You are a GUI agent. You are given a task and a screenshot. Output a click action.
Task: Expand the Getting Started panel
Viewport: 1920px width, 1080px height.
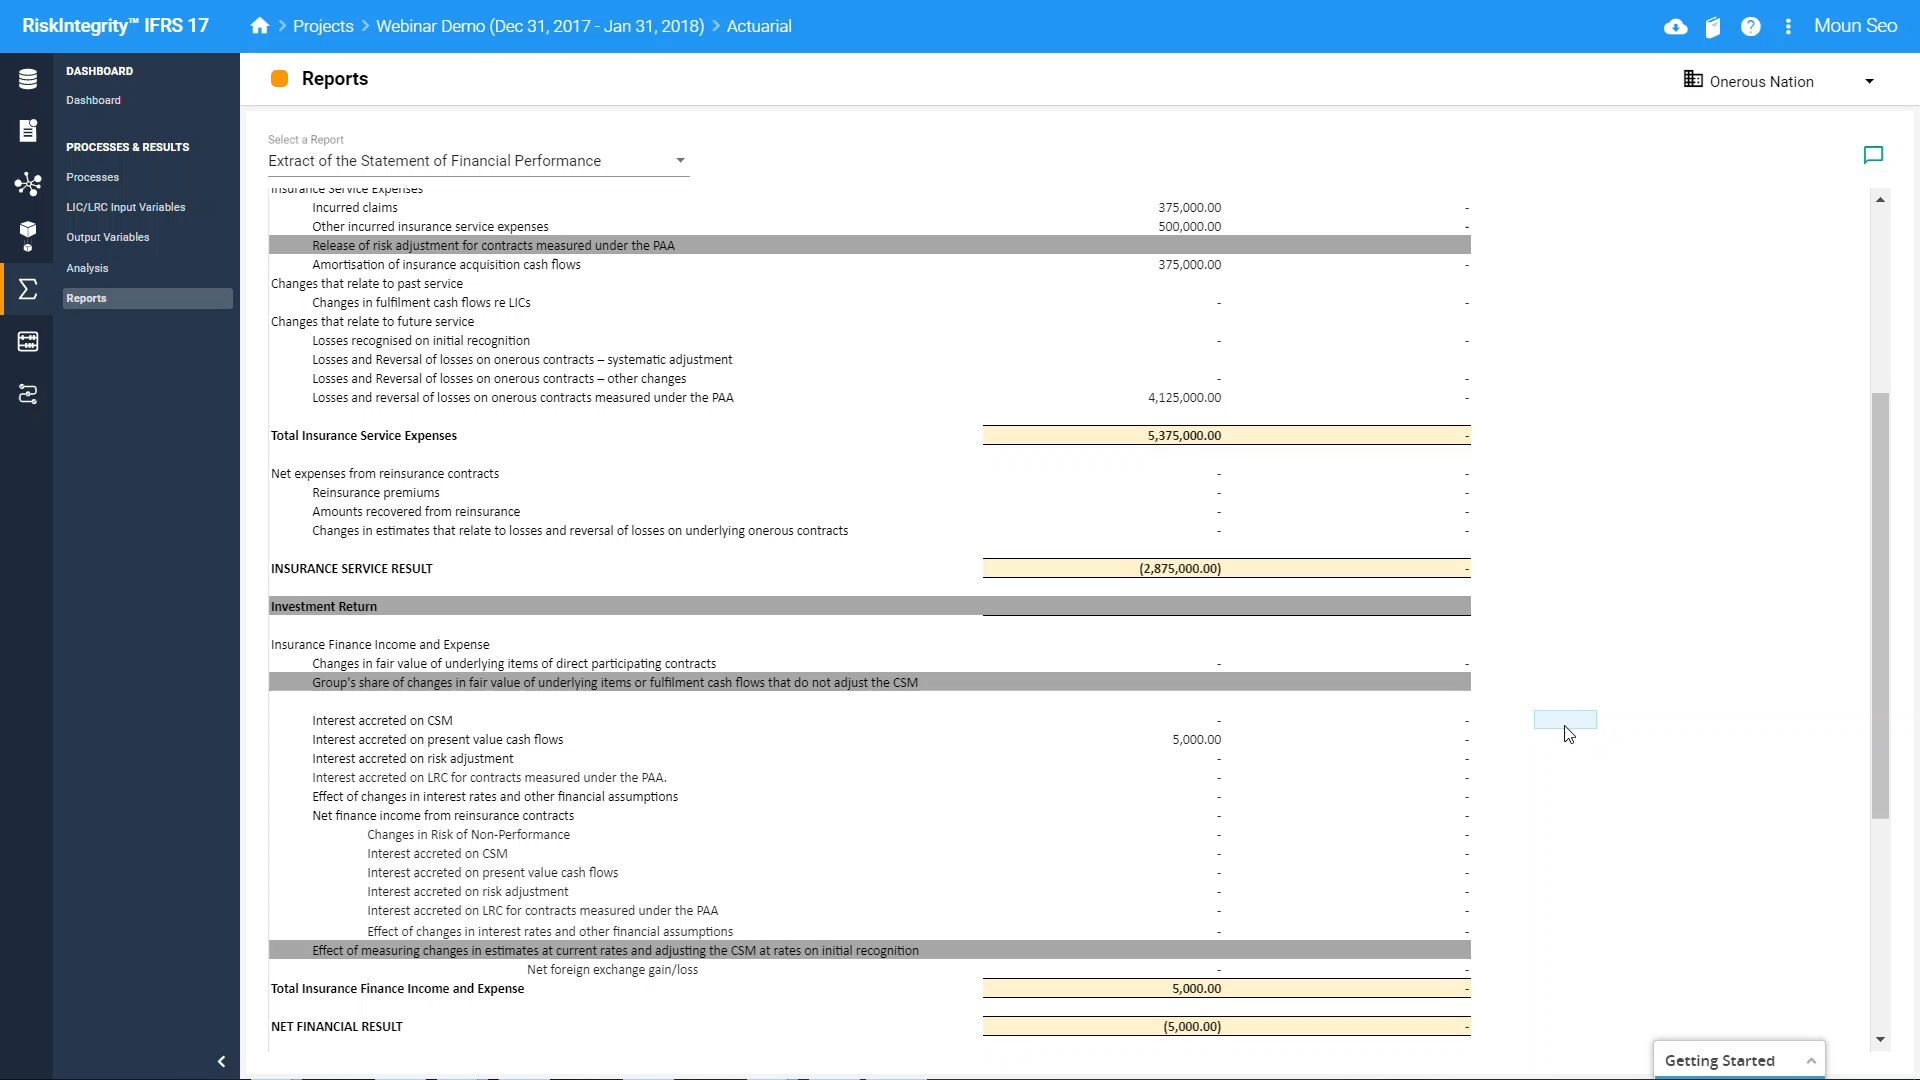point(1810,1061)
